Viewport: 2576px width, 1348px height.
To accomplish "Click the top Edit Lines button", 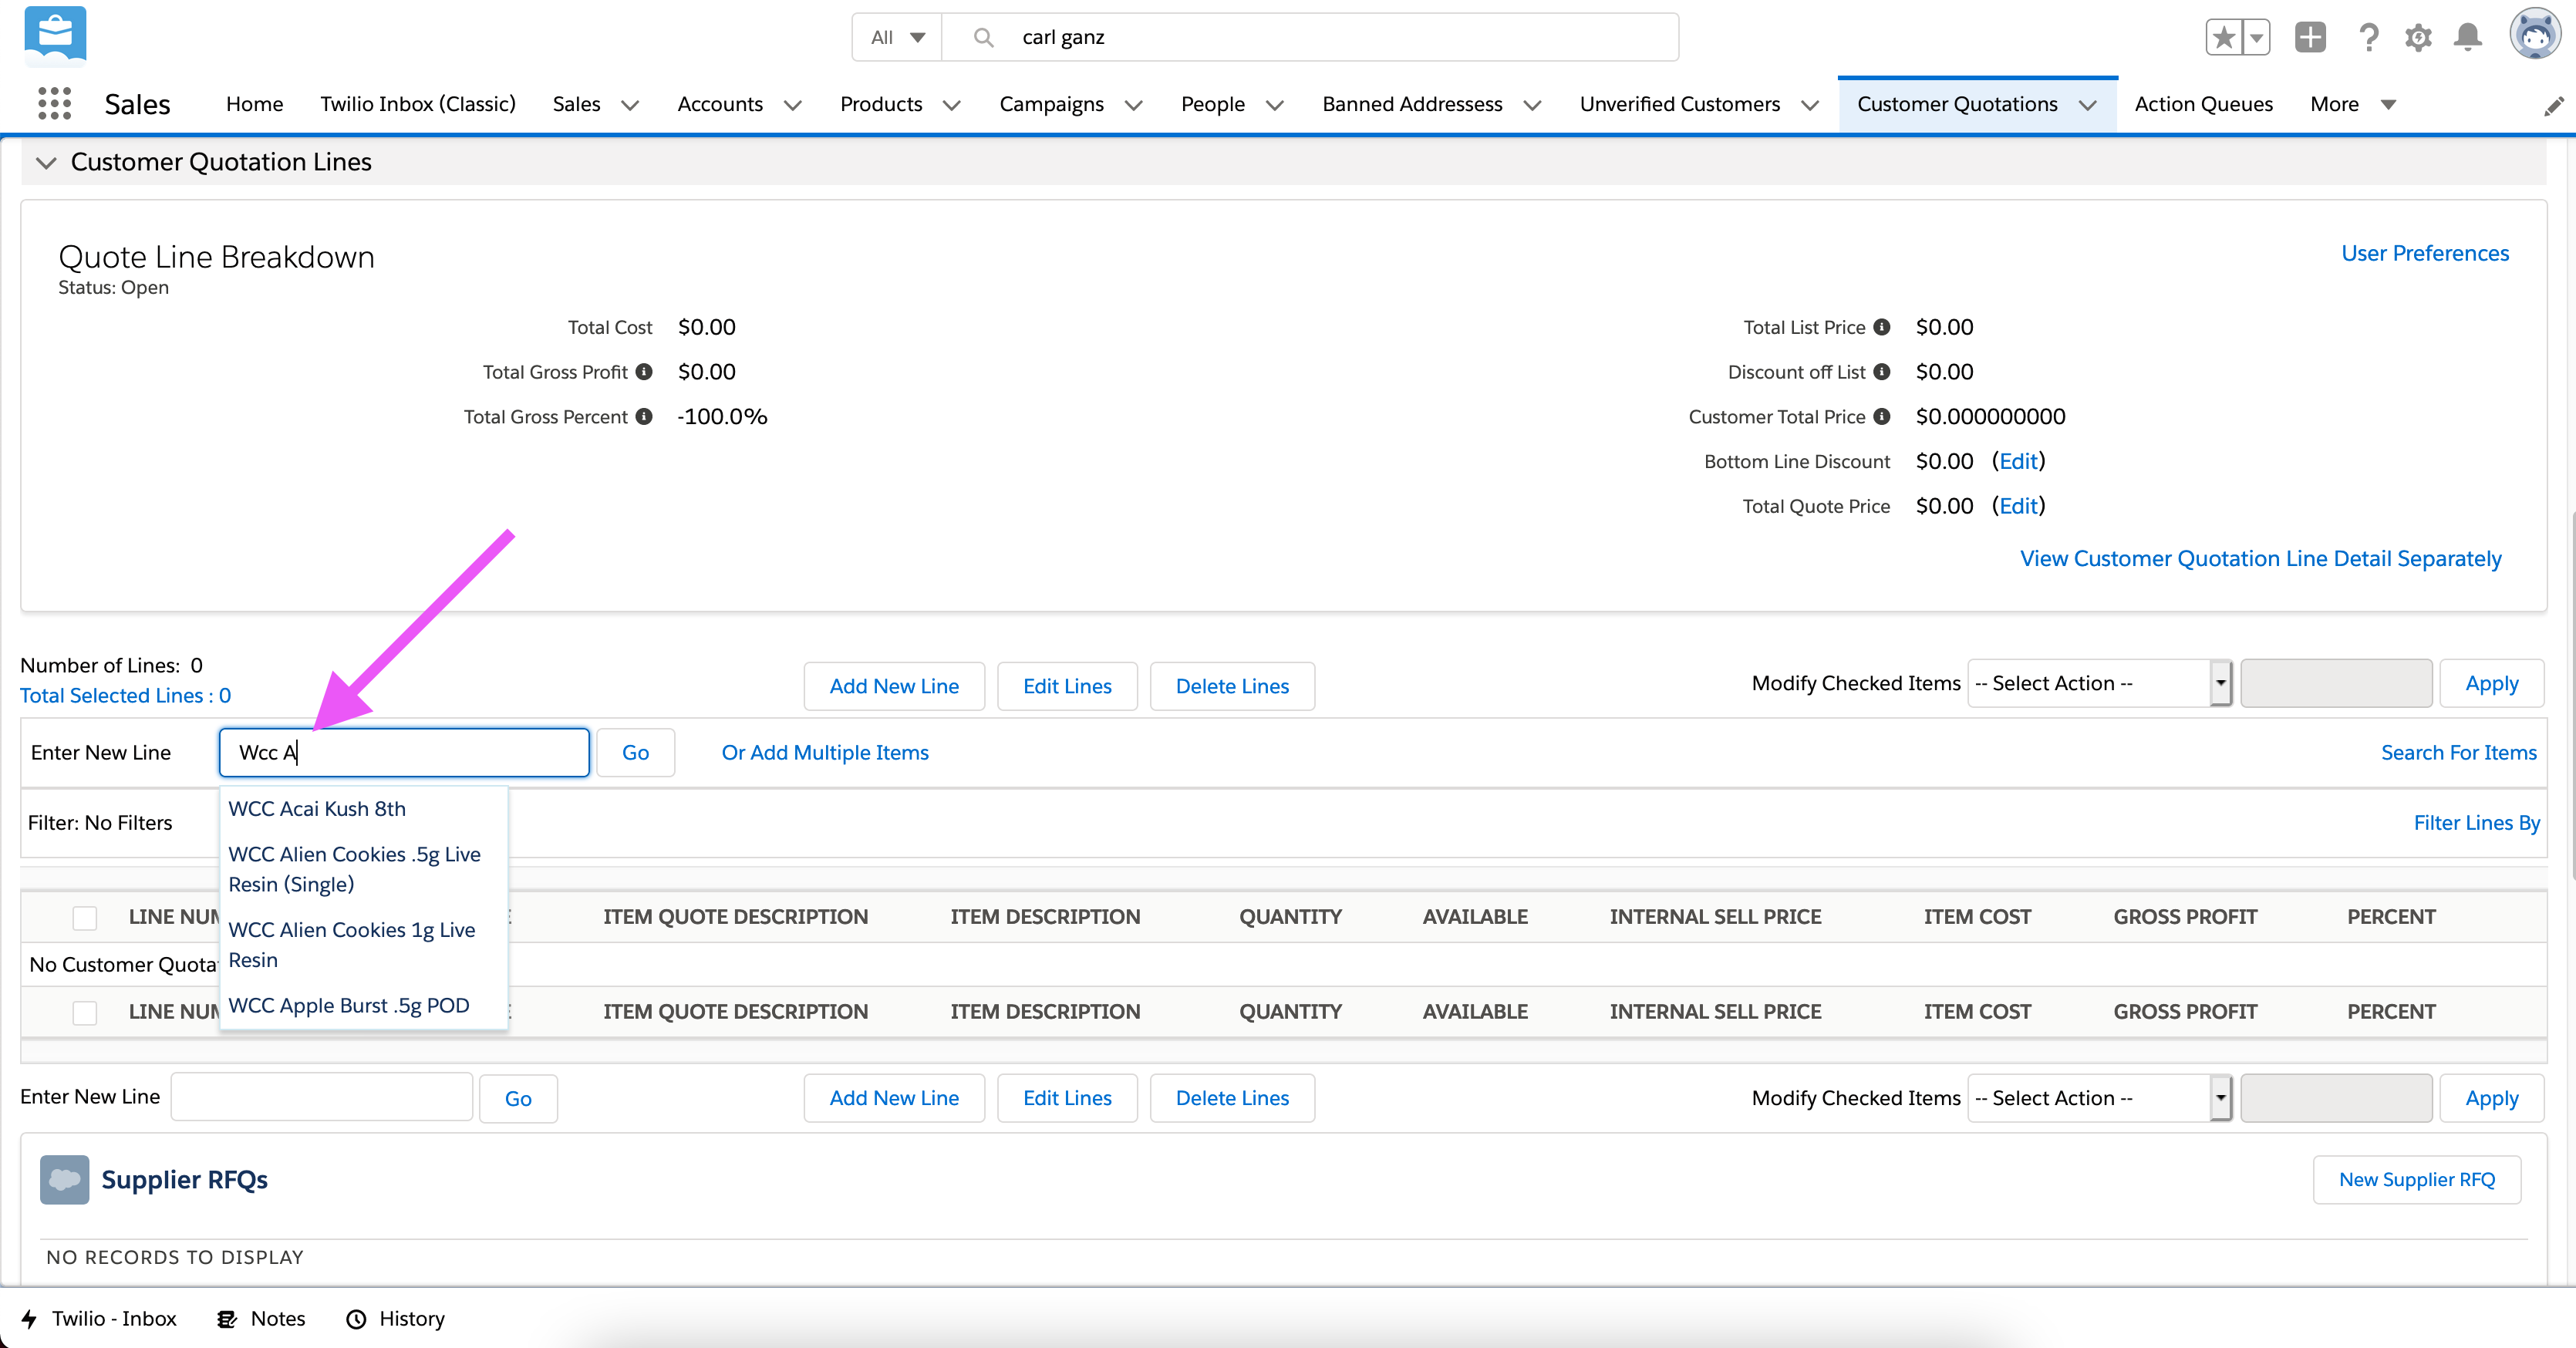I will [1067, 686].
